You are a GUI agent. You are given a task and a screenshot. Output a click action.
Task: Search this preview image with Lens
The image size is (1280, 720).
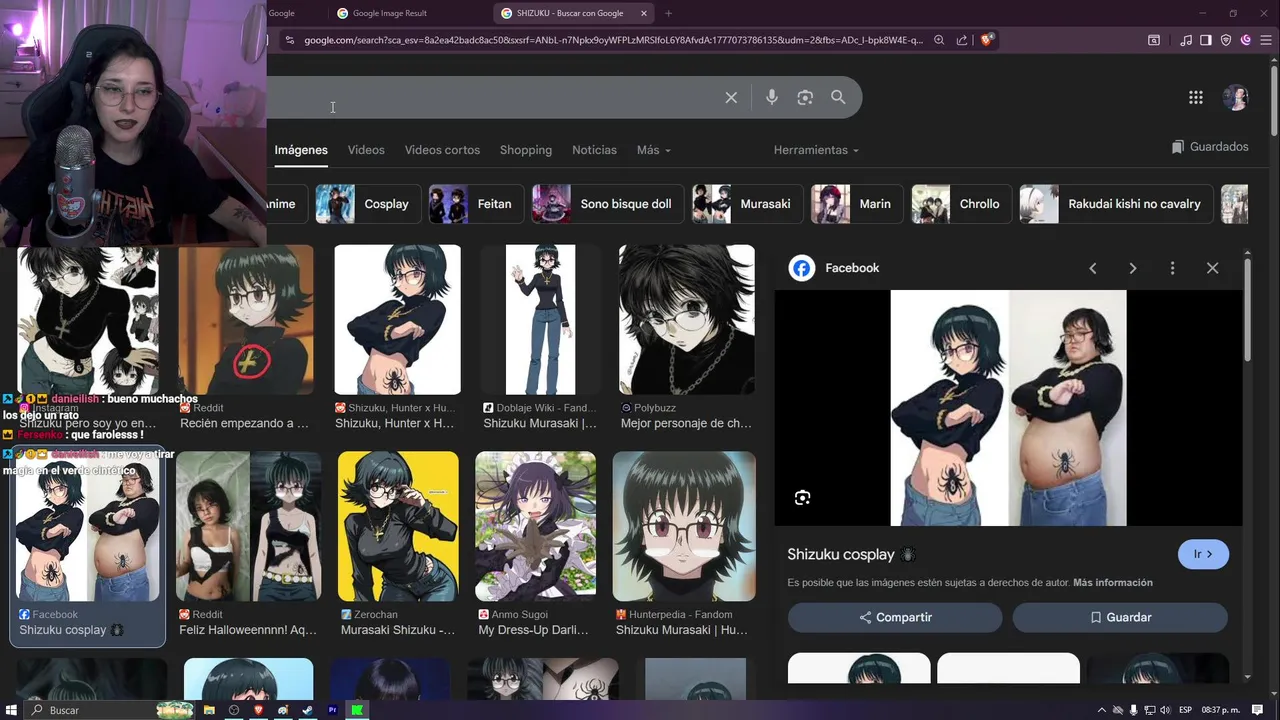click(x=802, y=498)
